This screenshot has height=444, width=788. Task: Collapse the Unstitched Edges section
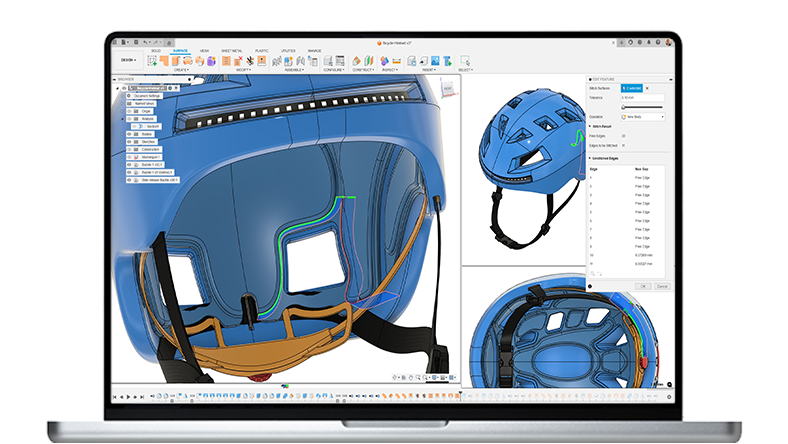[x=590, y=158]
